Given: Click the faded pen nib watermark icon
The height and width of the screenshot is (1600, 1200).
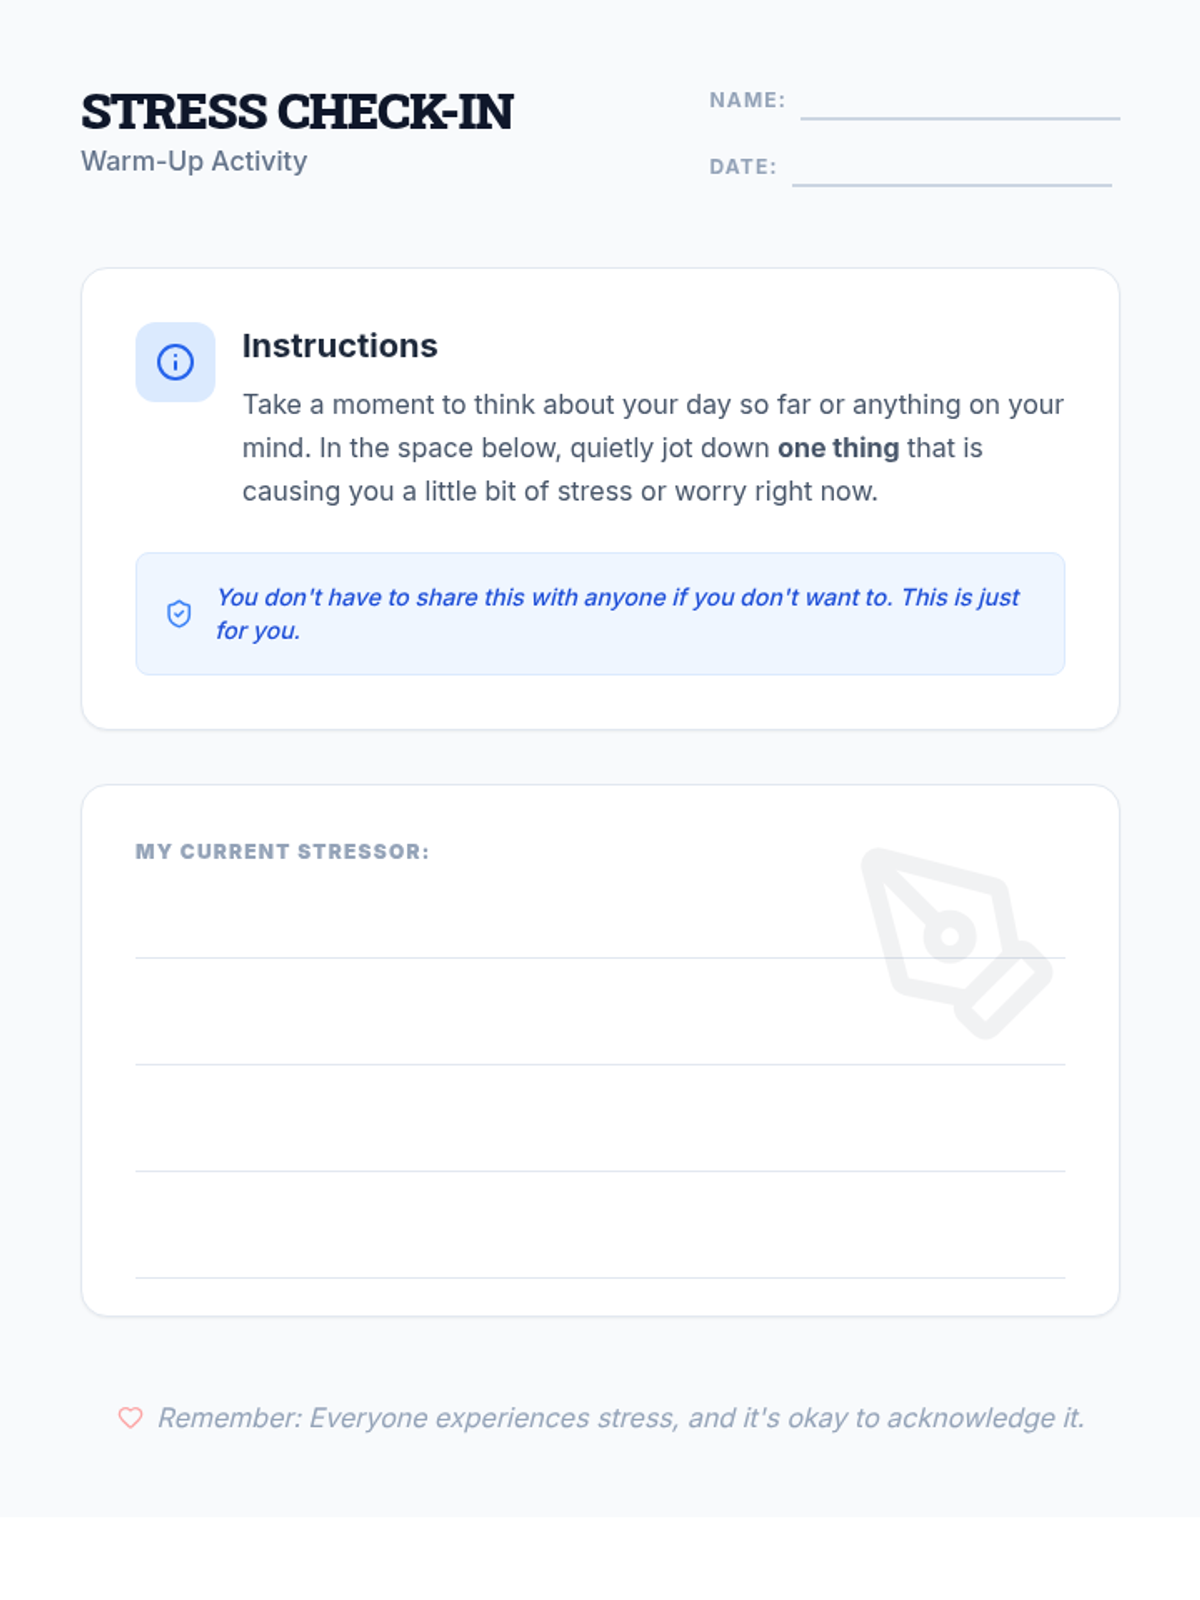Looking at the screenshot, I should [957, 943].
